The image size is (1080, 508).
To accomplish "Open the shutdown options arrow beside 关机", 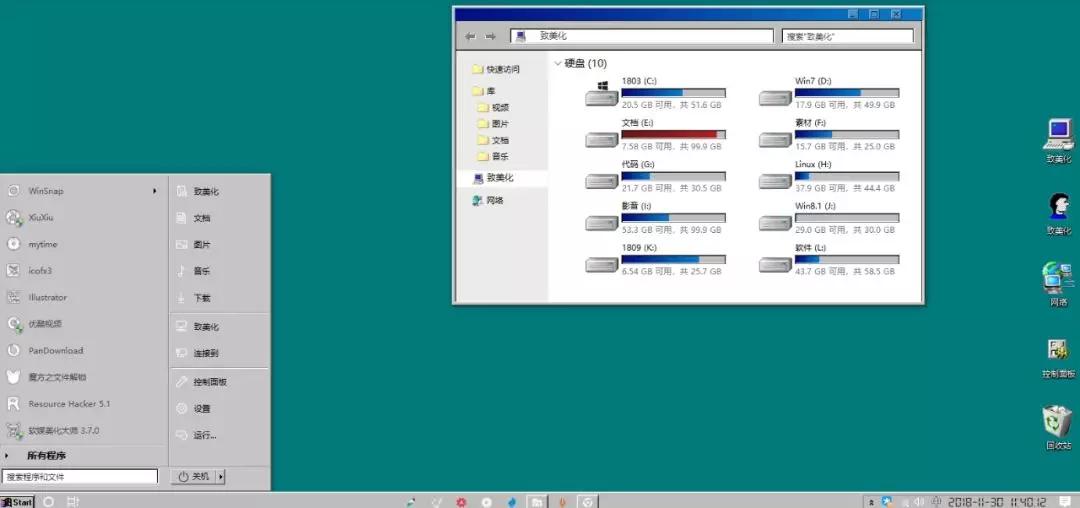I will coord(221,477).
